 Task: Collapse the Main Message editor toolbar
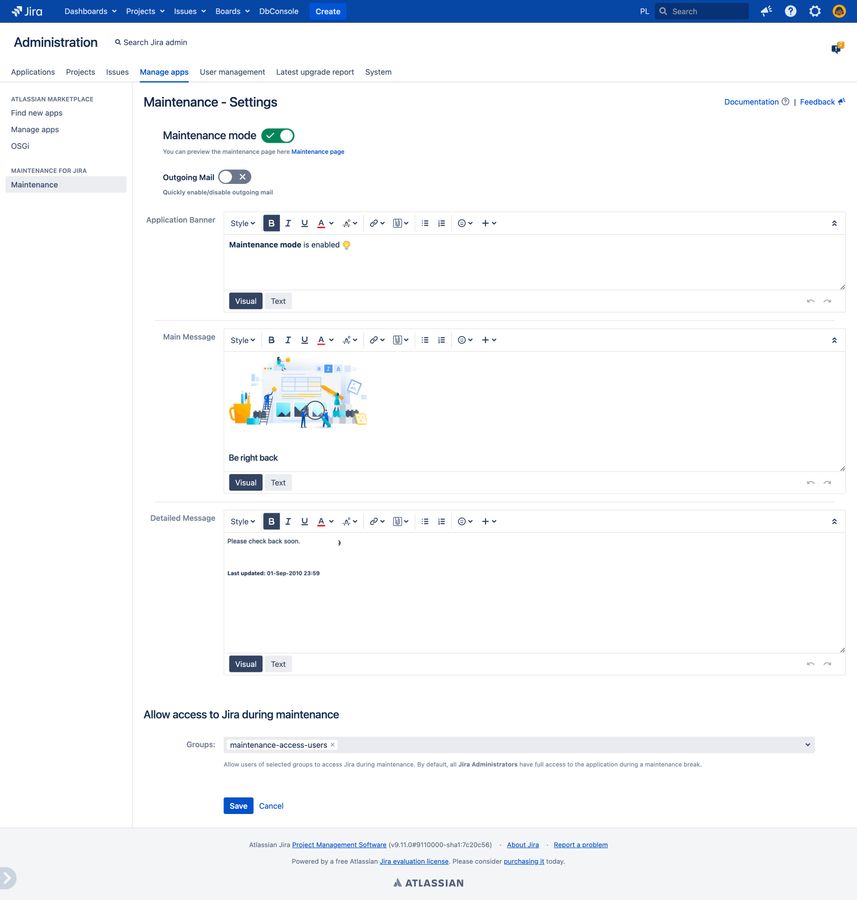834,340
